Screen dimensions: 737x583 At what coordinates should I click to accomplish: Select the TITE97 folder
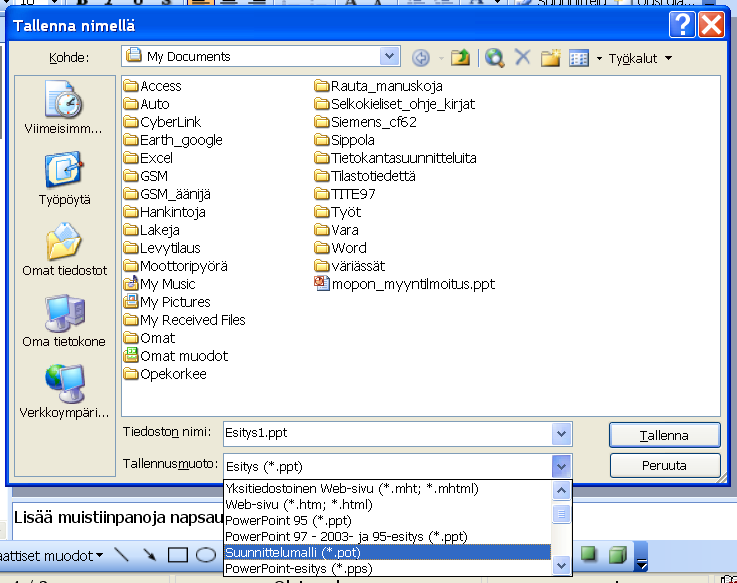[x=345, y=194]
